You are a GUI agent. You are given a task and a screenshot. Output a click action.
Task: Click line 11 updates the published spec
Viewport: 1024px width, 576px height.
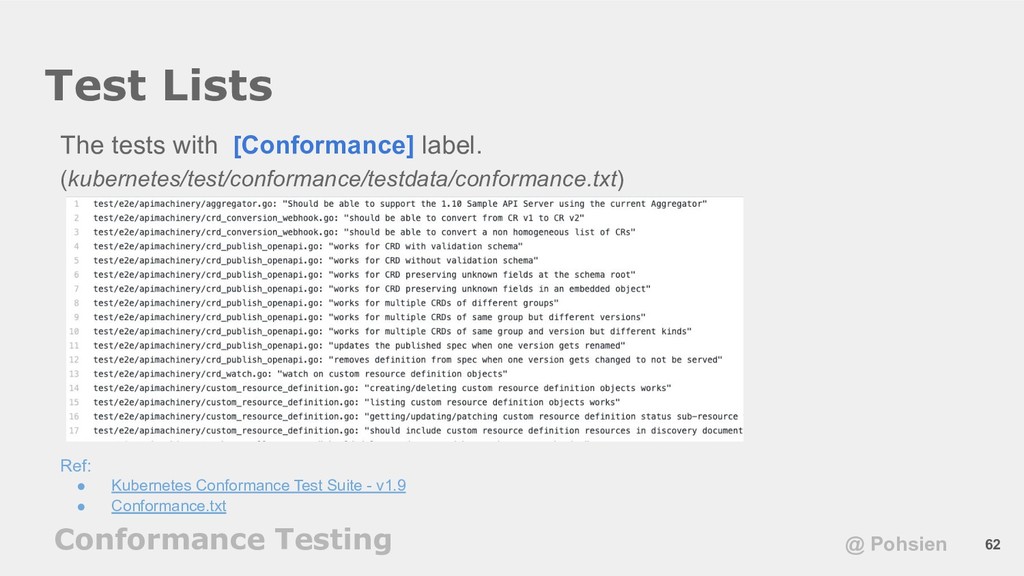[x=359, y=345]
